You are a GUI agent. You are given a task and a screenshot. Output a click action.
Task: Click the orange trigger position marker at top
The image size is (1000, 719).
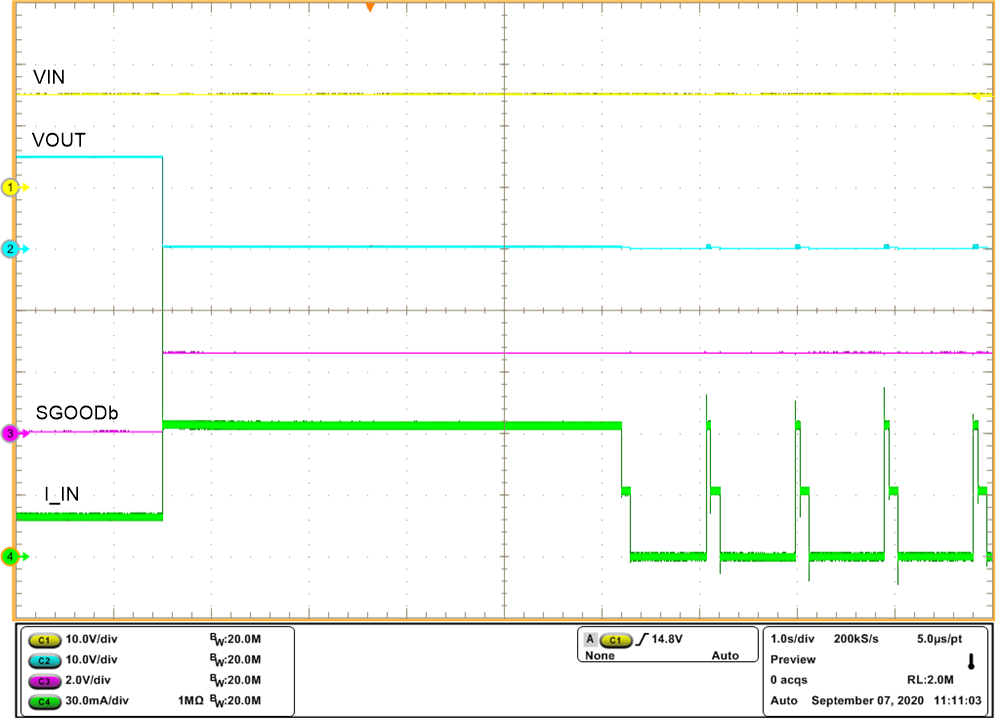[370, 8]
